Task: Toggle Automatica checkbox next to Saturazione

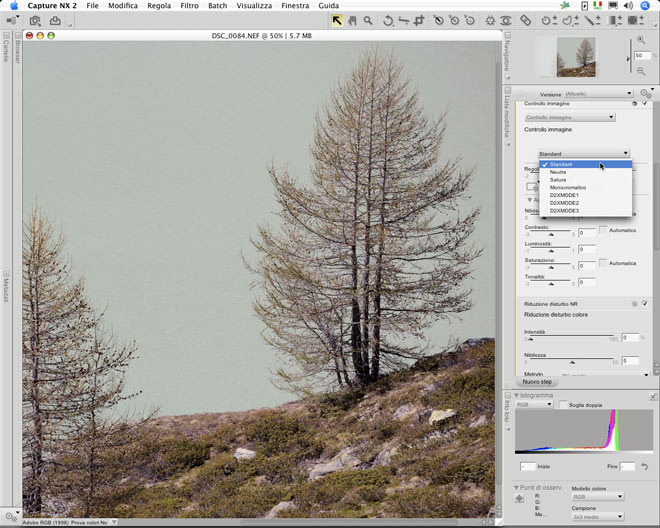Action: (603, 263)
